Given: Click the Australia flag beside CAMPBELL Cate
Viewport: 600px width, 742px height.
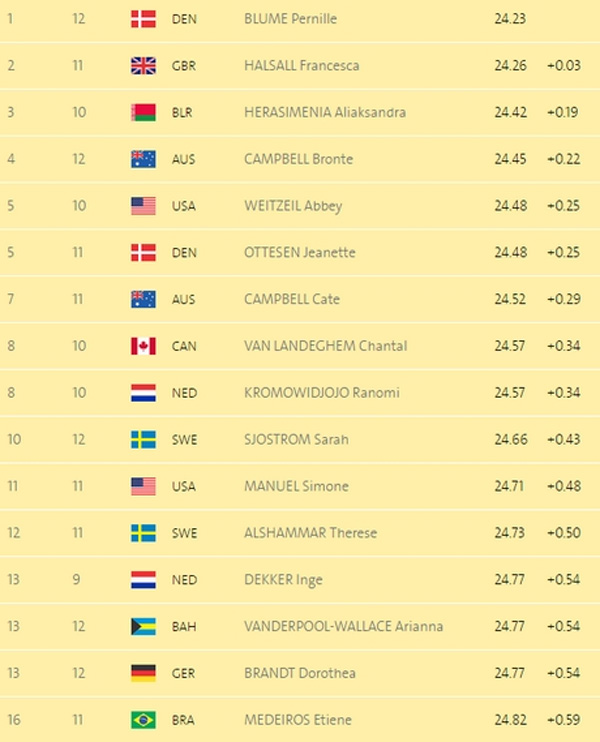Looking at the screenshot, I should tap(143, 299).
